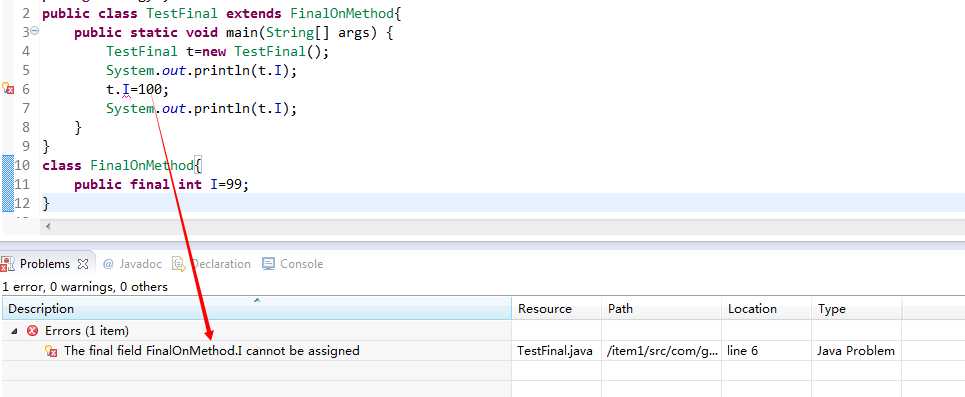
Task: Collapse the main method fold toggle on line 3
Action: coord(35,31)
